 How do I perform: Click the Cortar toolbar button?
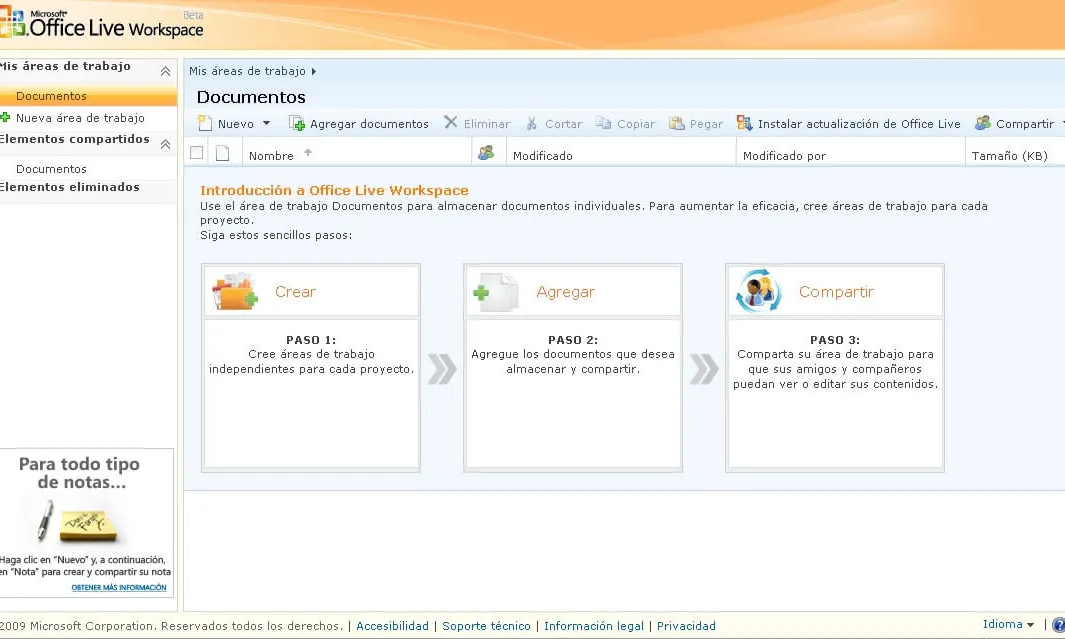[554, 124]
